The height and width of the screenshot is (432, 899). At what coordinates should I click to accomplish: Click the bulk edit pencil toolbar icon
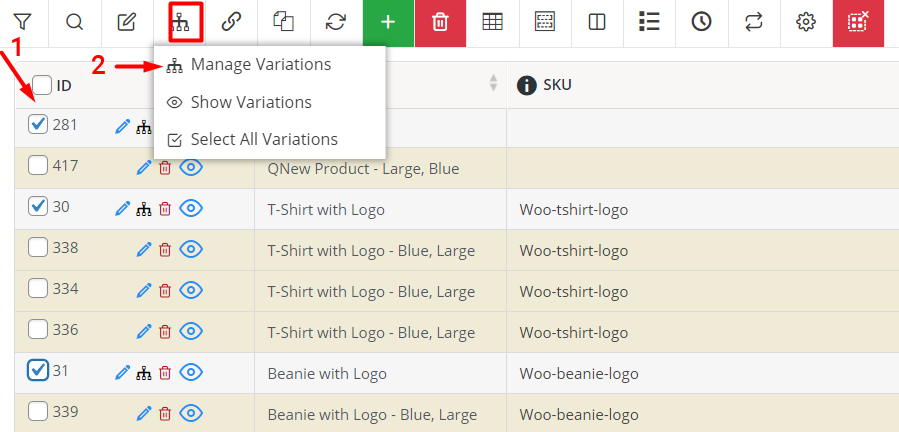tap(127, 22)
